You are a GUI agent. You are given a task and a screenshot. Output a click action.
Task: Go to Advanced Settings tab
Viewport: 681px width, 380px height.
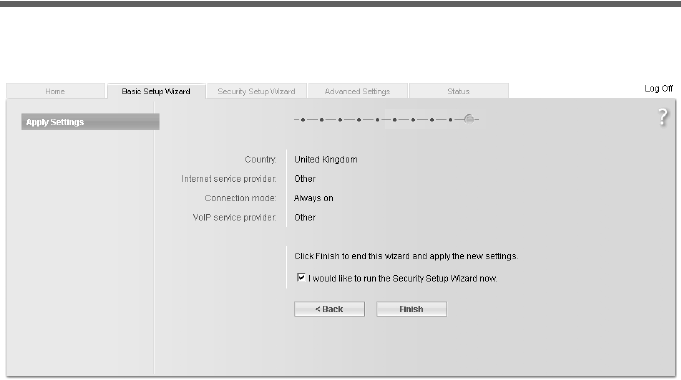click(357, 91)
